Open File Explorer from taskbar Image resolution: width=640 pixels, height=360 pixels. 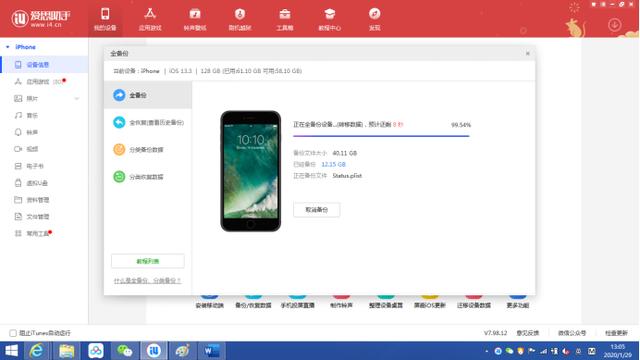67,351
